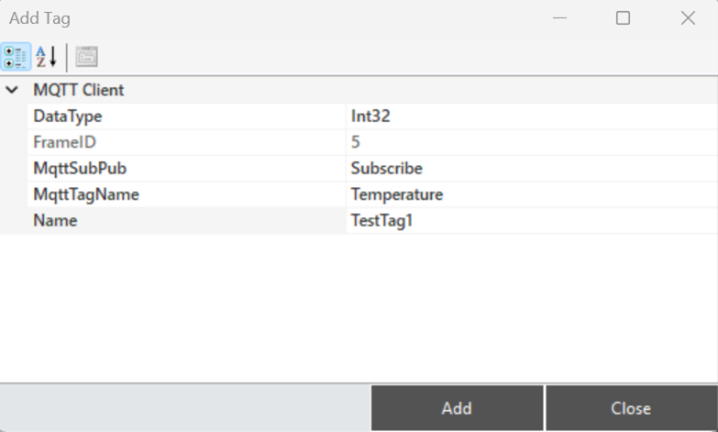Click the Add button
The image size is (718, 432).
pyautogui.click(x=457, y=408)
